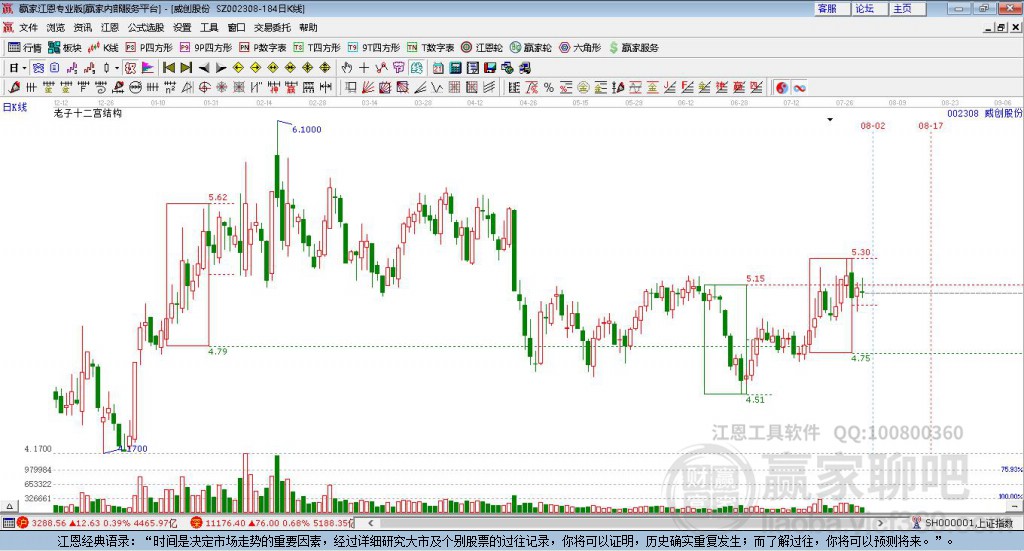Image resolution: width=1024 pixels, height=551 pixels.
Task: Open the T数字表 time table
Action: point(430,48)
